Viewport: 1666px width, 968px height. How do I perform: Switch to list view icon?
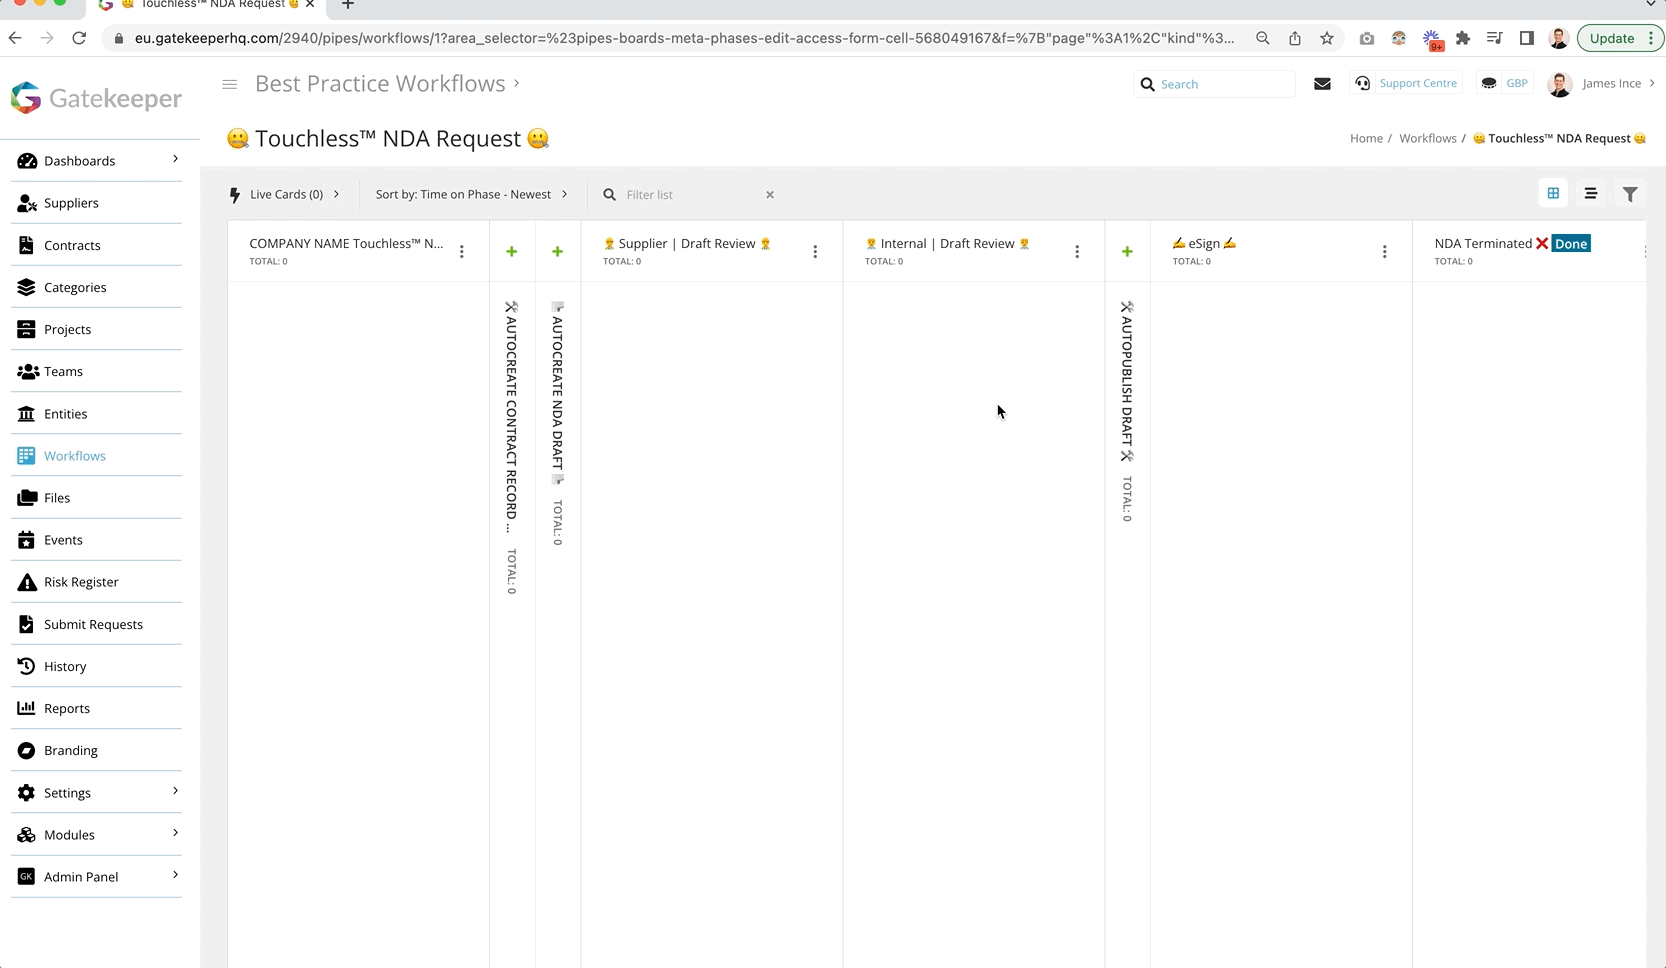point(1590,193)
